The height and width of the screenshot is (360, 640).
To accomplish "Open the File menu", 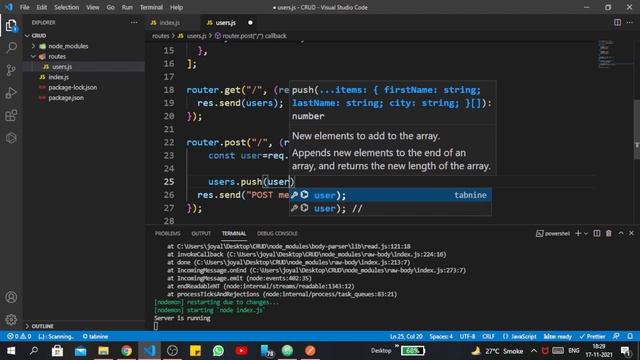I will coord(24,7).
